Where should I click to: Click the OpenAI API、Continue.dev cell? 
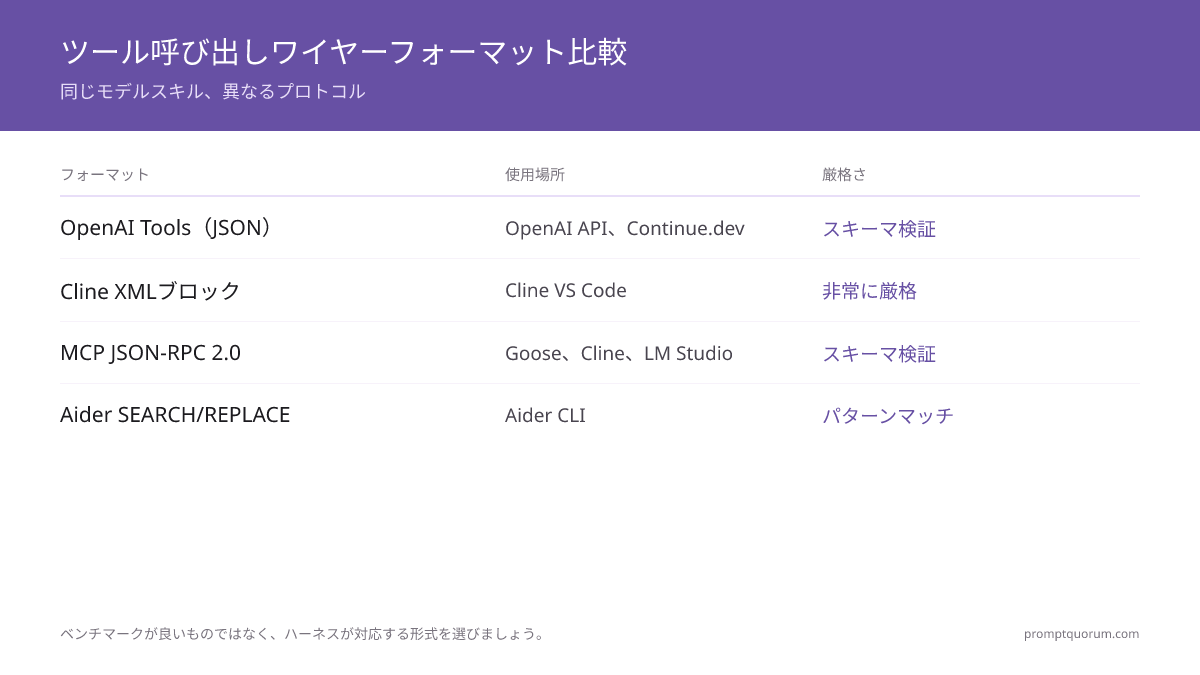[625, 229]
